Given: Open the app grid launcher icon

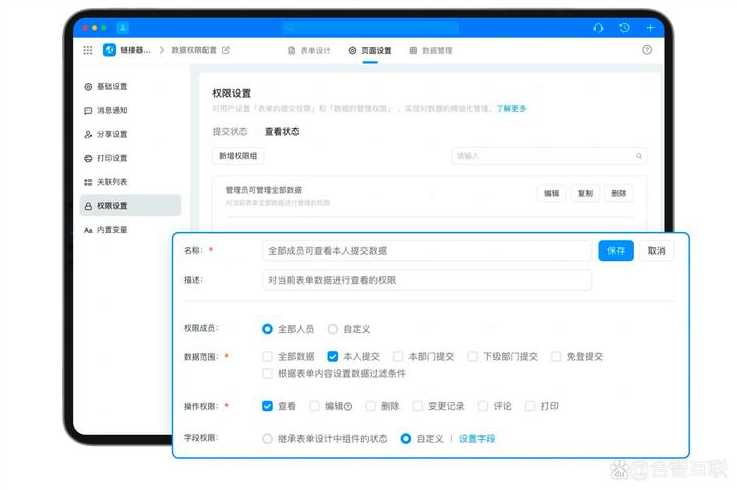Looking at the screenshot, I should click(88, 50).
